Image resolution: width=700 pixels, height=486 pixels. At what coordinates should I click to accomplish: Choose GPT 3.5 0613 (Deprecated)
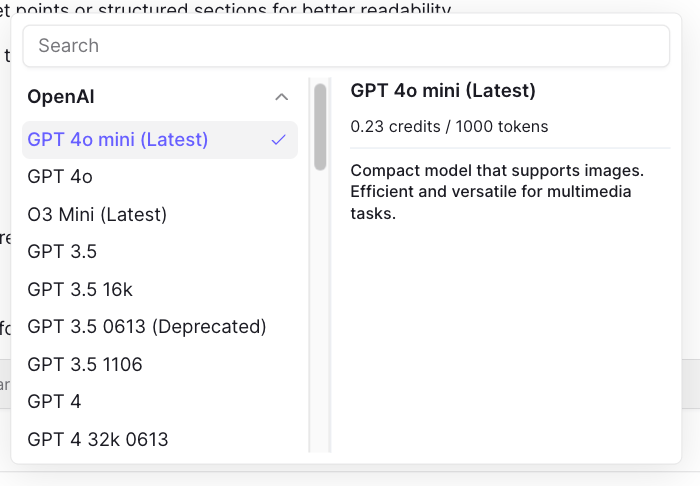160,327
